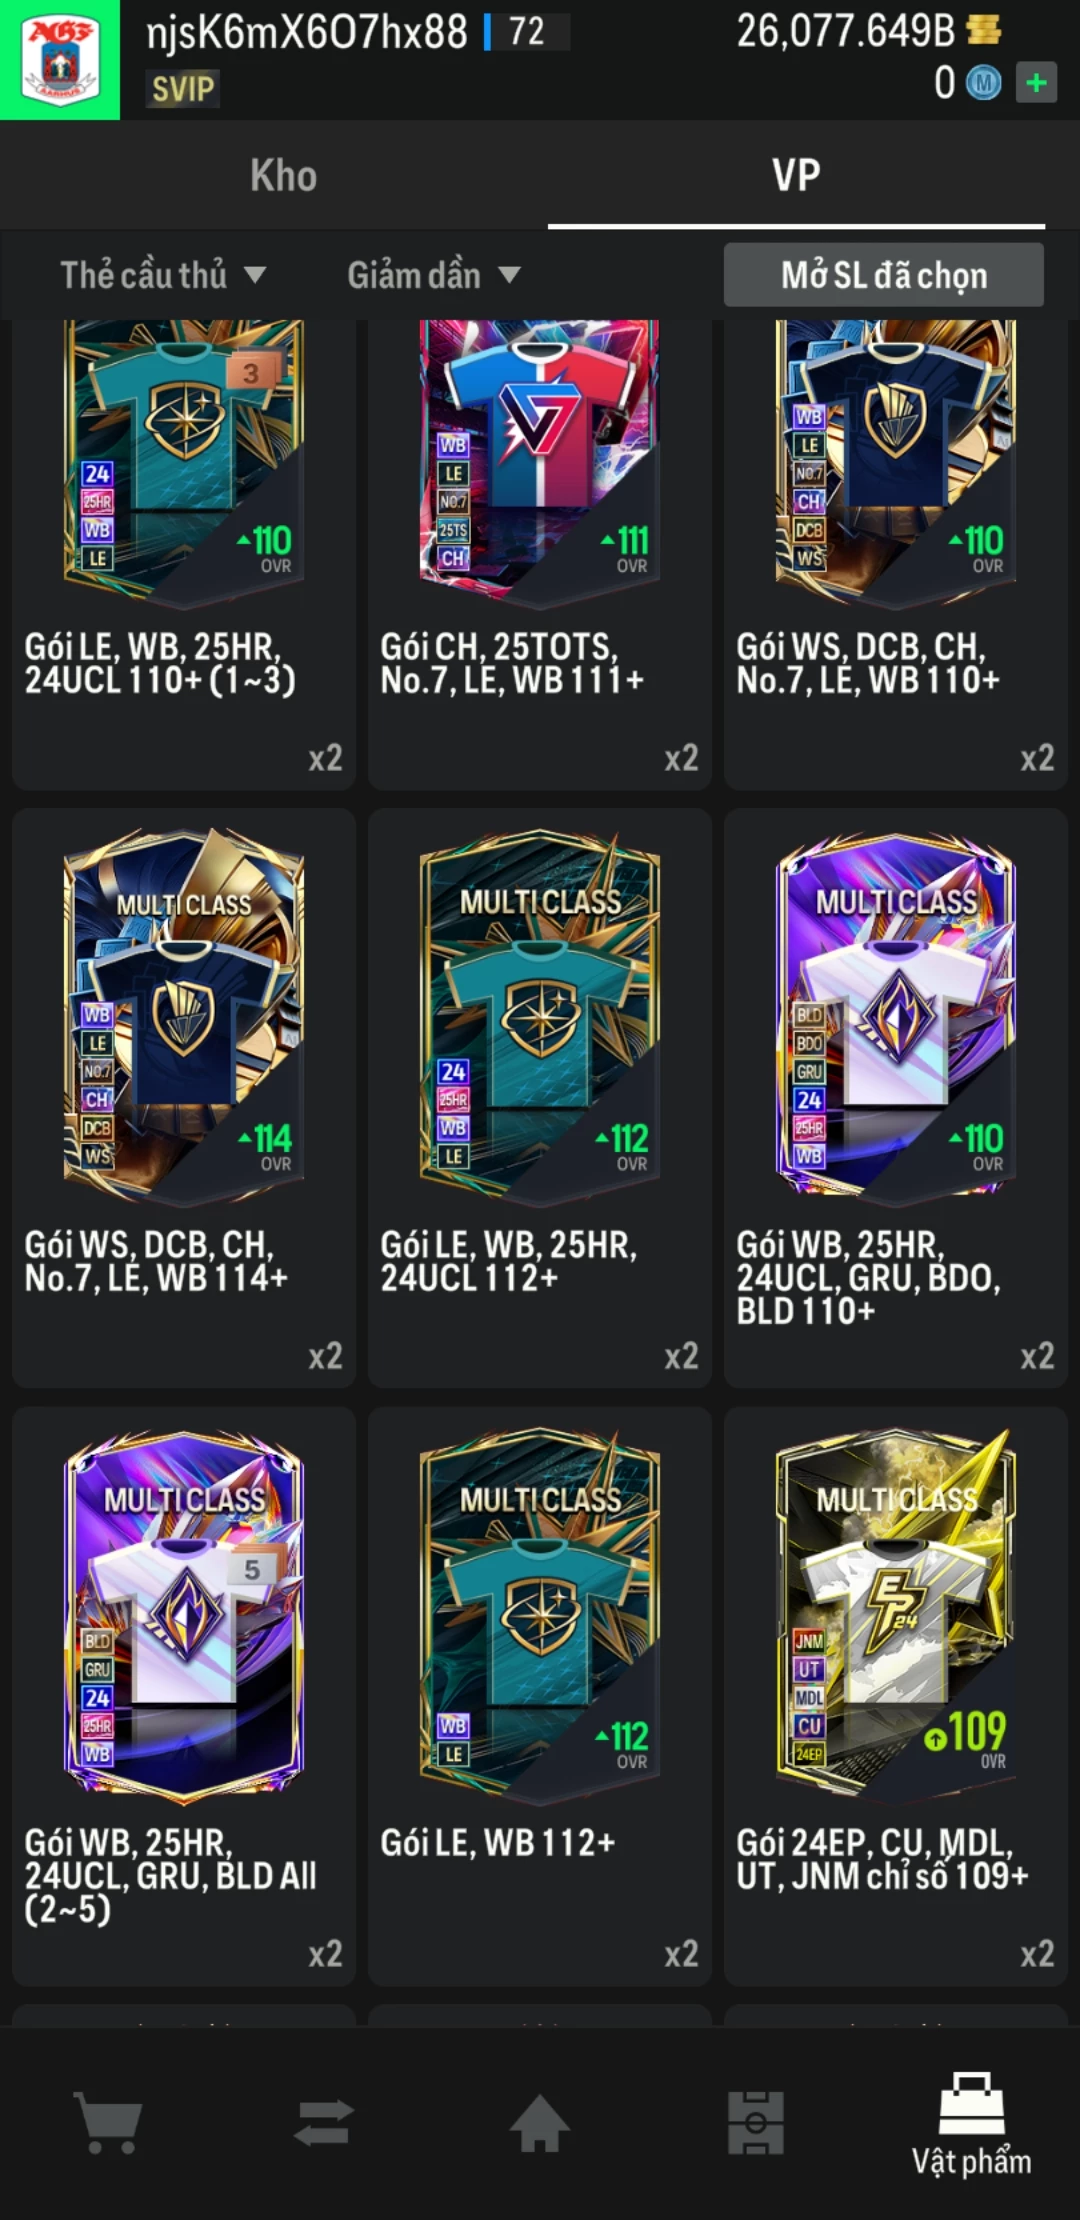Open the transfer market arrows icon

(x=324, y=2122)
